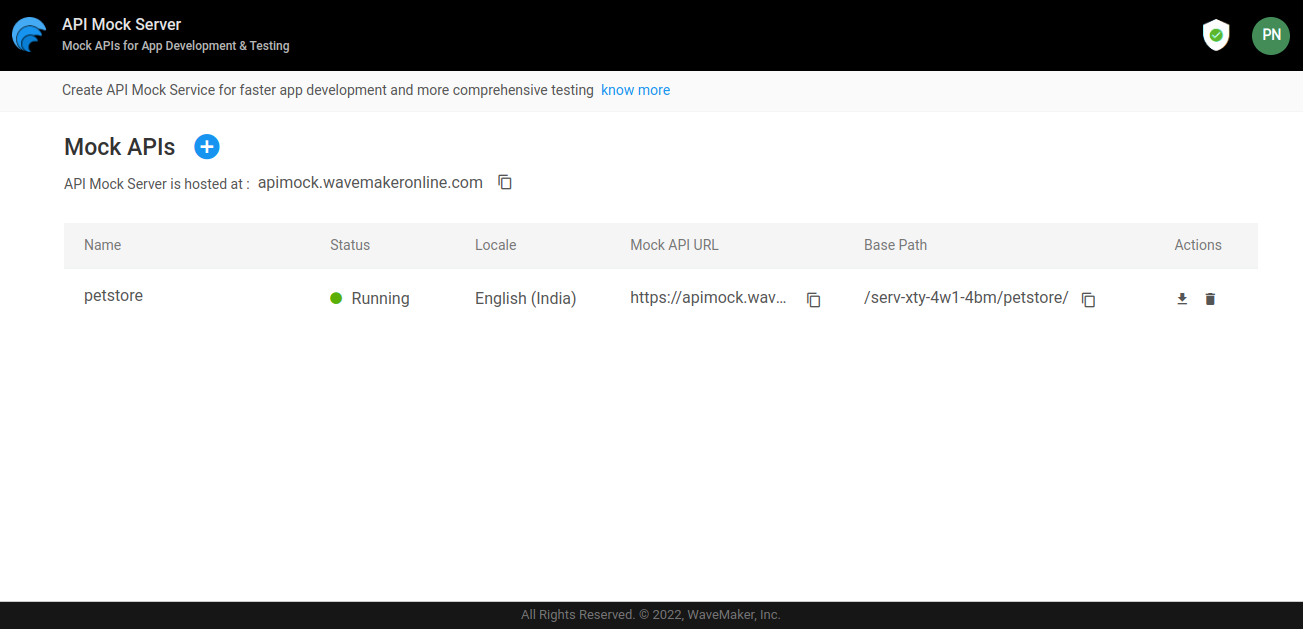Image resolution: width=1303 pixels, height=629 pixels.
Task: Download the petstore mock API
Action: pos(1182,299)
